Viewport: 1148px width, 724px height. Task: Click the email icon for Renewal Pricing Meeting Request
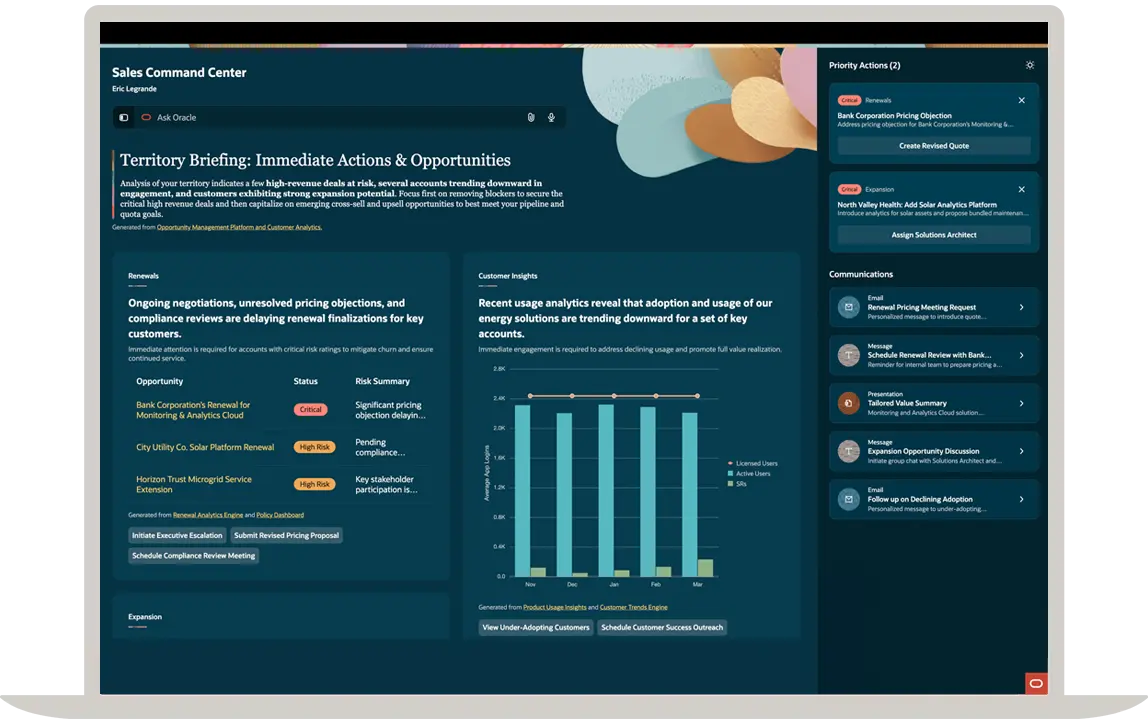tap(849, 307)
